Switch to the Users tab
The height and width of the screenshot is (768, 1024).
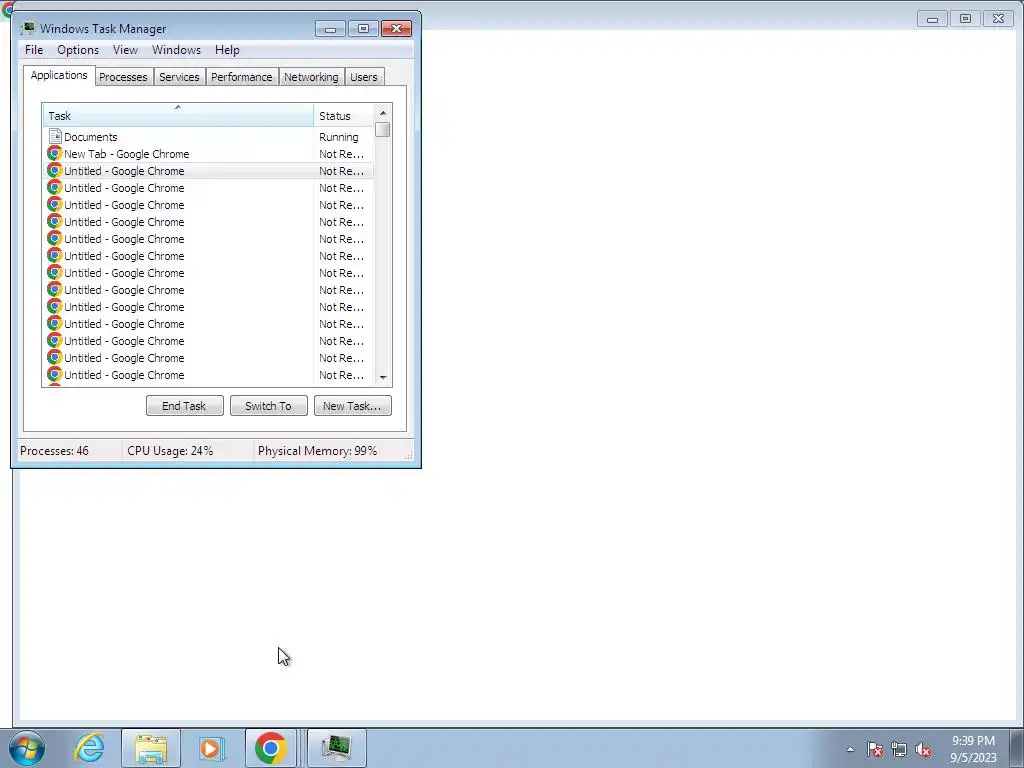(x=364, y=77)
